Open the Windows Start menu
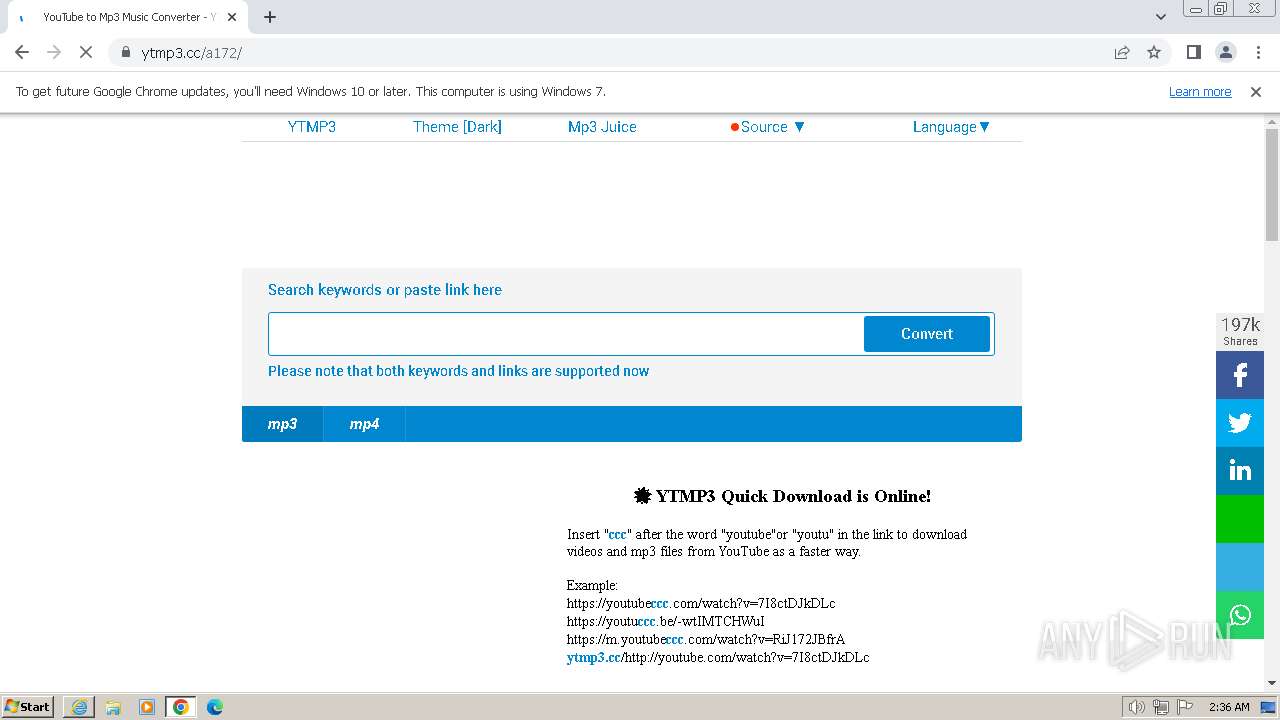Viewport: 1280px width, 720px height. pyautogui.click(x=28, y=707)
